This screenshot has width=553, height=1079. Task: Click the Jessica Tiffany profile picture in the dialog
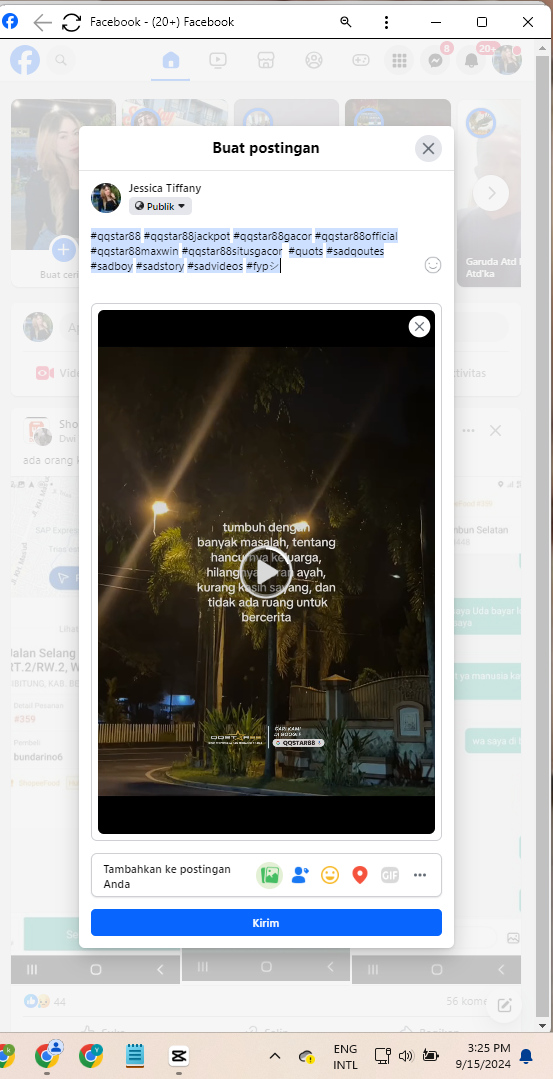tap(106, 198)
